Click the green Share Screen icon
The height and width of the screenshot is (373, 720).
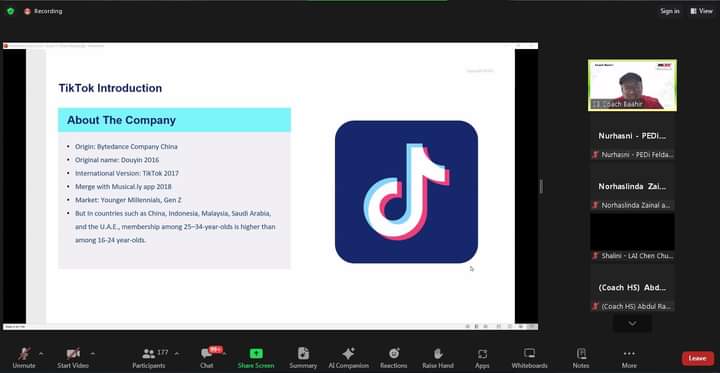(256, 353)
